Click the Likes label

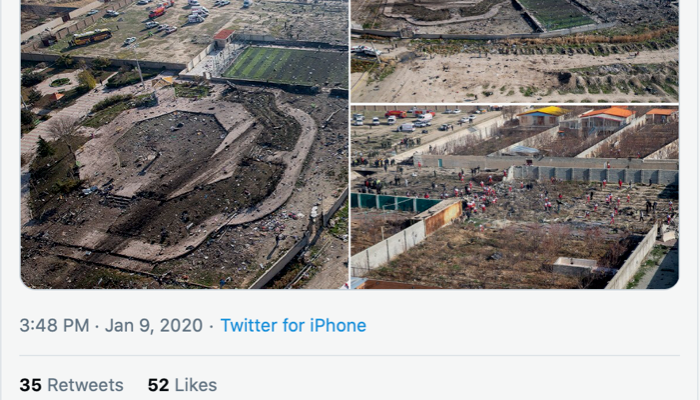[196, 385]
